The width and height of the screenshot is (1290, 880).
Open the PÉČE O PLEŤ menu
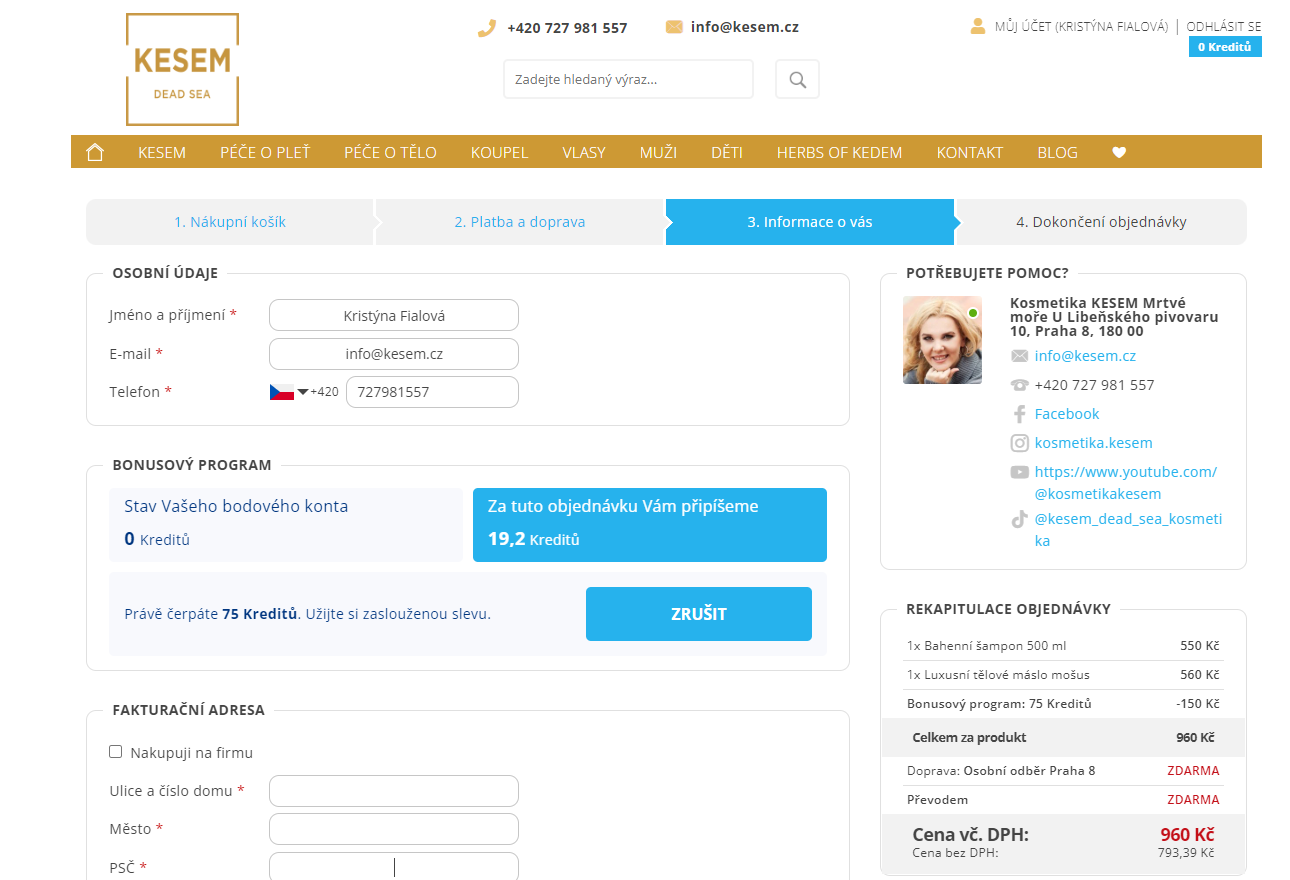click(265, 153)
